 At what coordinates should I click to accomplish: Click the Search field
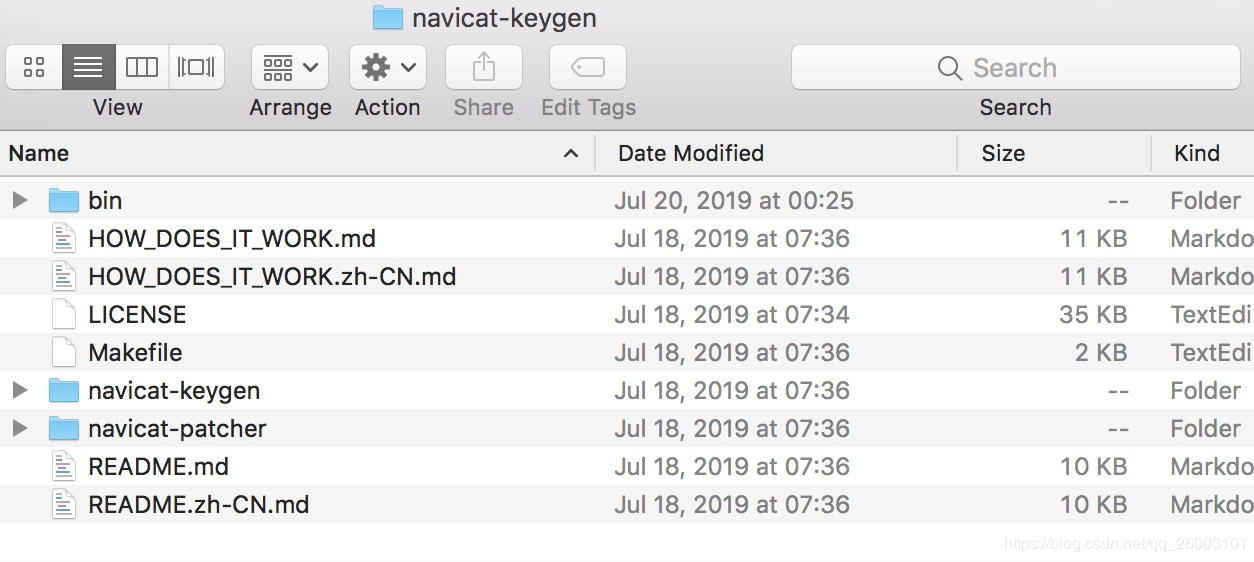tap(1015, 67)
